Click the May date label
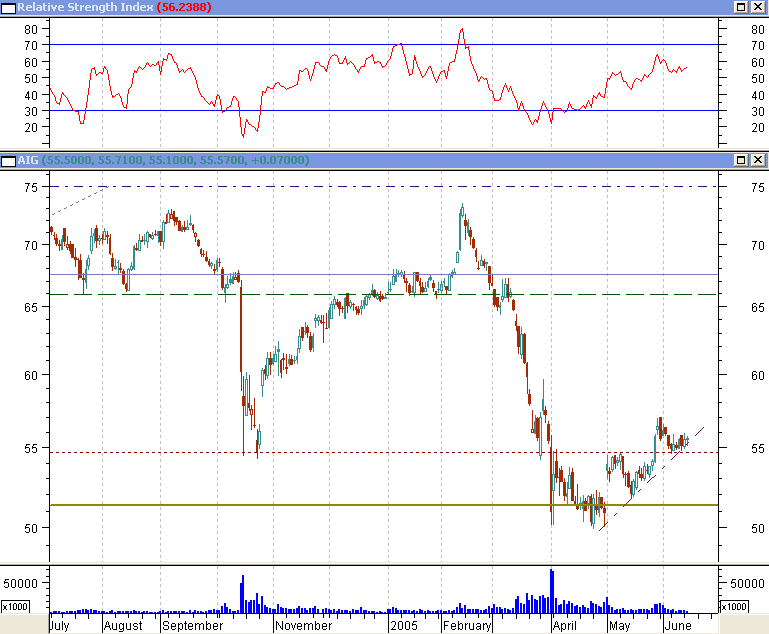Viewport: 769px width, 634px height. pos(619,626)
